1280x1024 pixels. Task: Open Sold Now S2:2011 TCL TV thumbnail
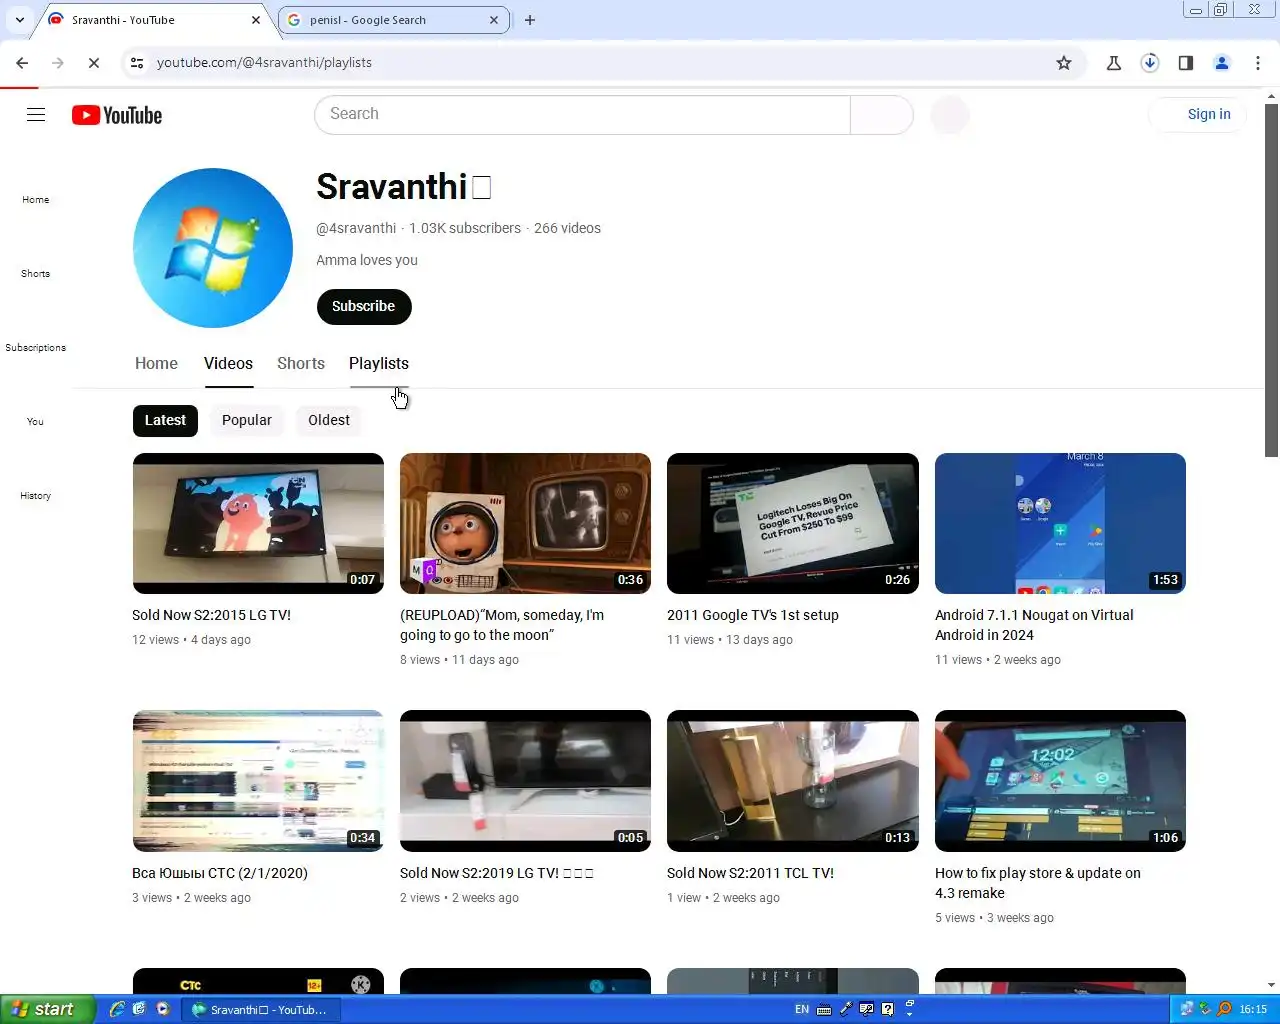point(793,781)
